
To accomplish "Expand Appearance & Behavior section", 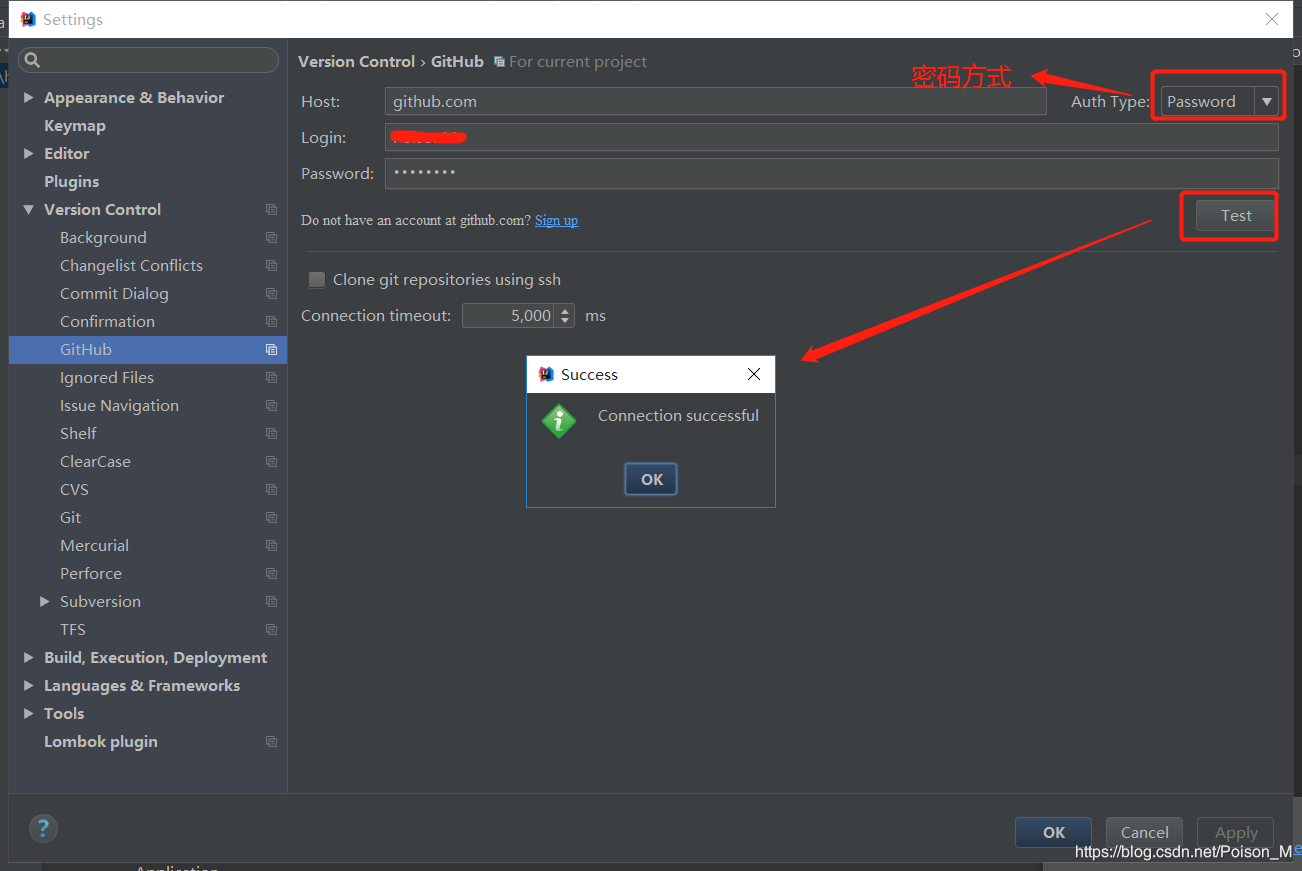I will point(29,98).
